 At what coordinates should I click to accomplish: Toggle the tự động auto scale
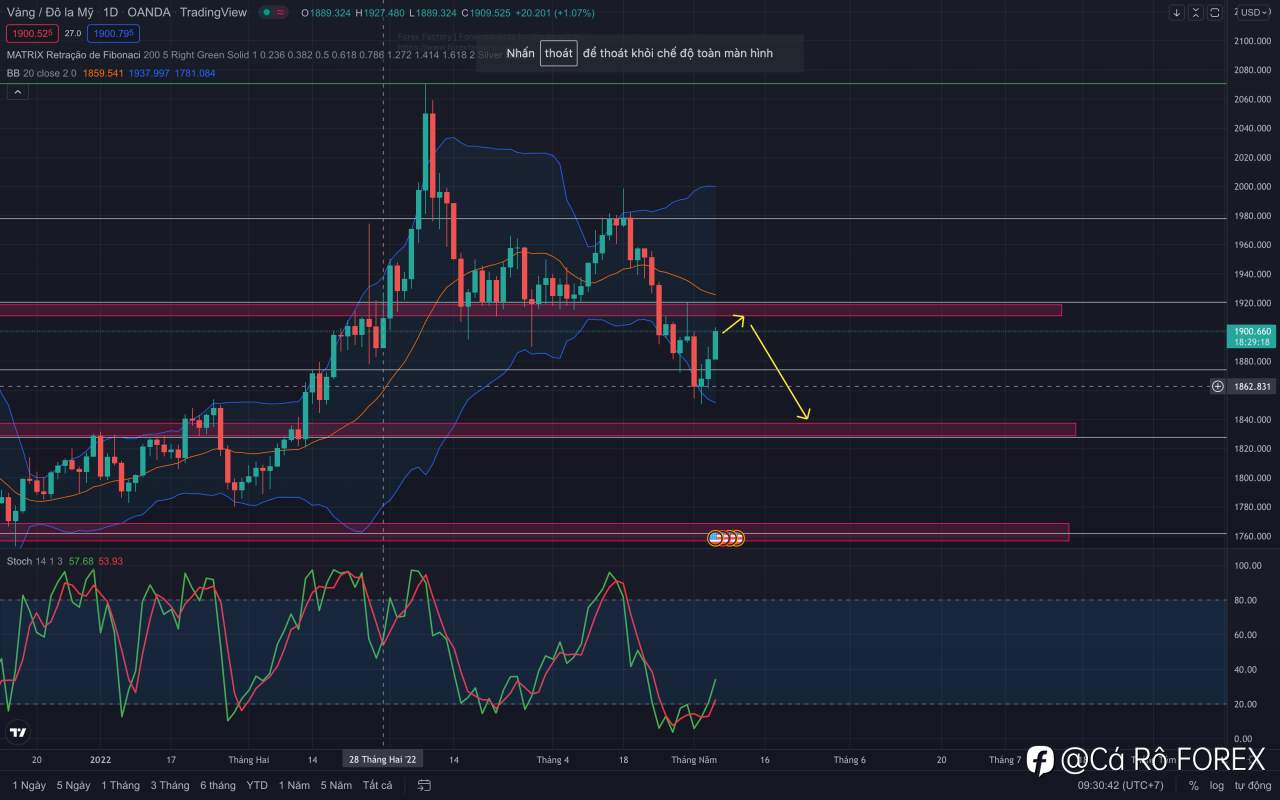1252,786
